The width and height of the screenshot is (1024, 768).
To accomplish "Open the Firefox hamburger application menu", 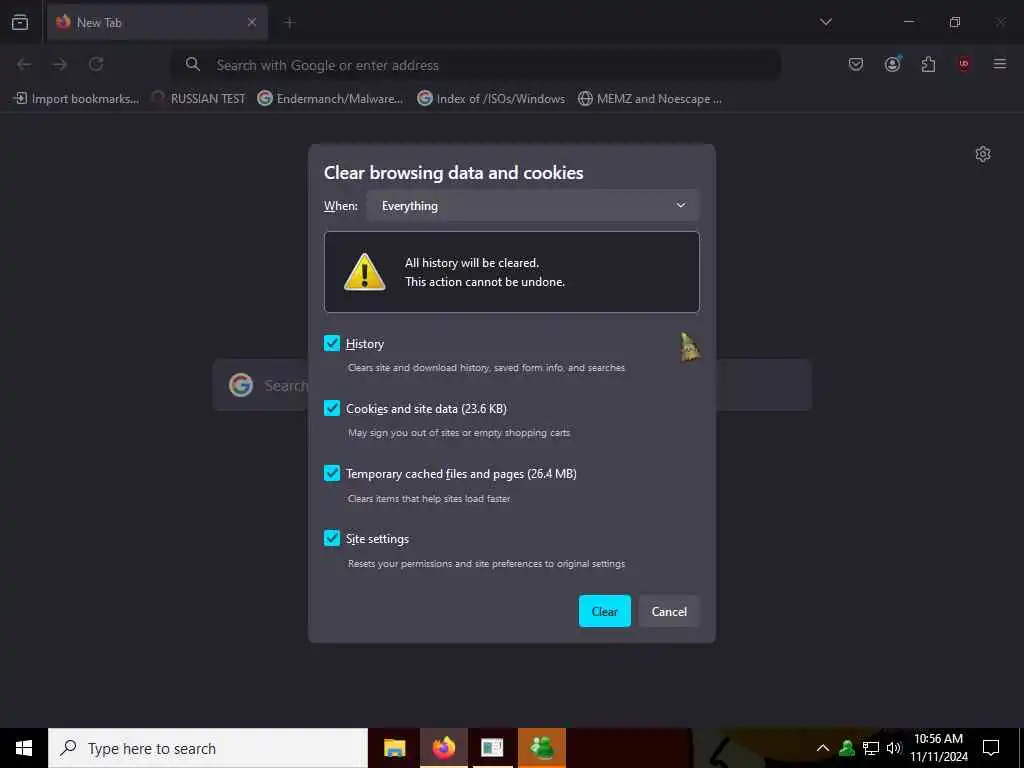I will point(1000,64).
